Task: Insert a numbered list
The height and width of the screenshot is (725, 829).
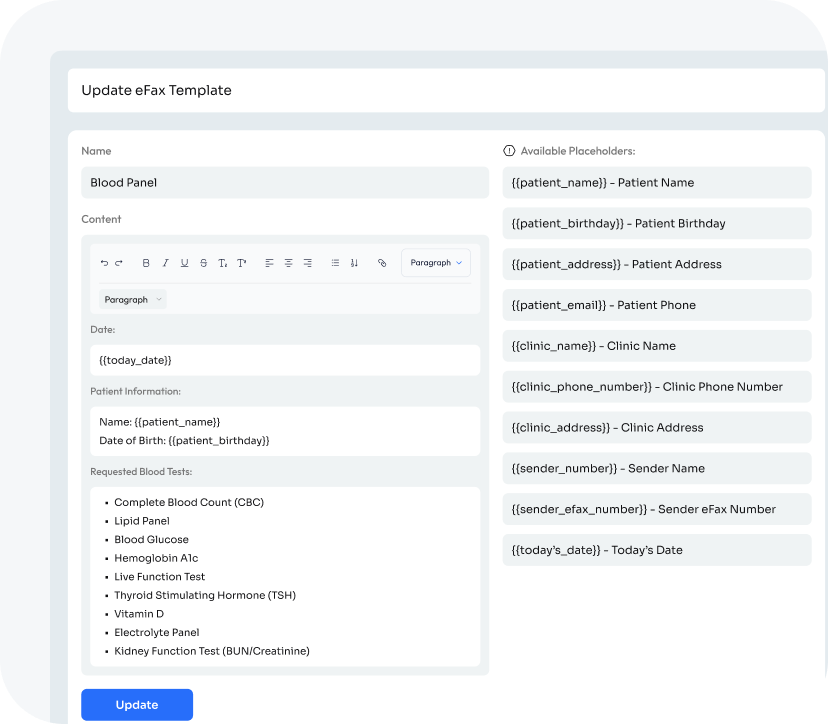Action: click(353, 263)
